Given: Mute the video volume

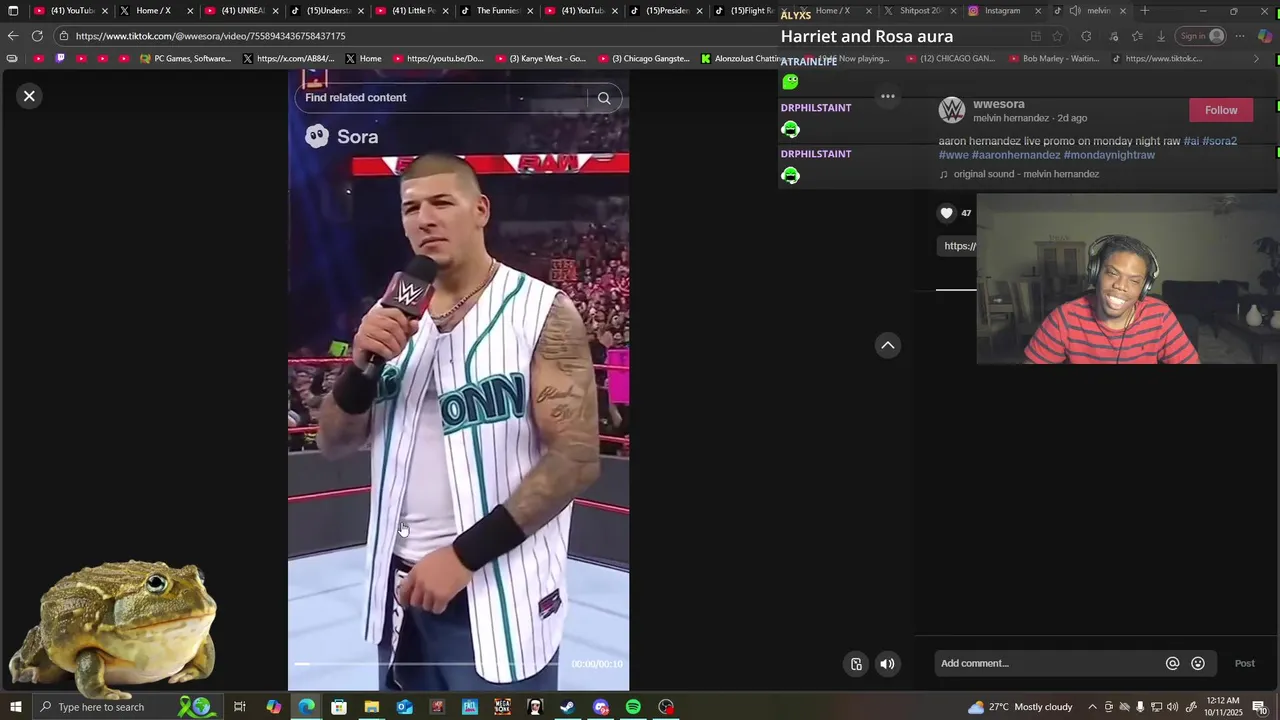Looking at the screenshot, I should [887, 664].
